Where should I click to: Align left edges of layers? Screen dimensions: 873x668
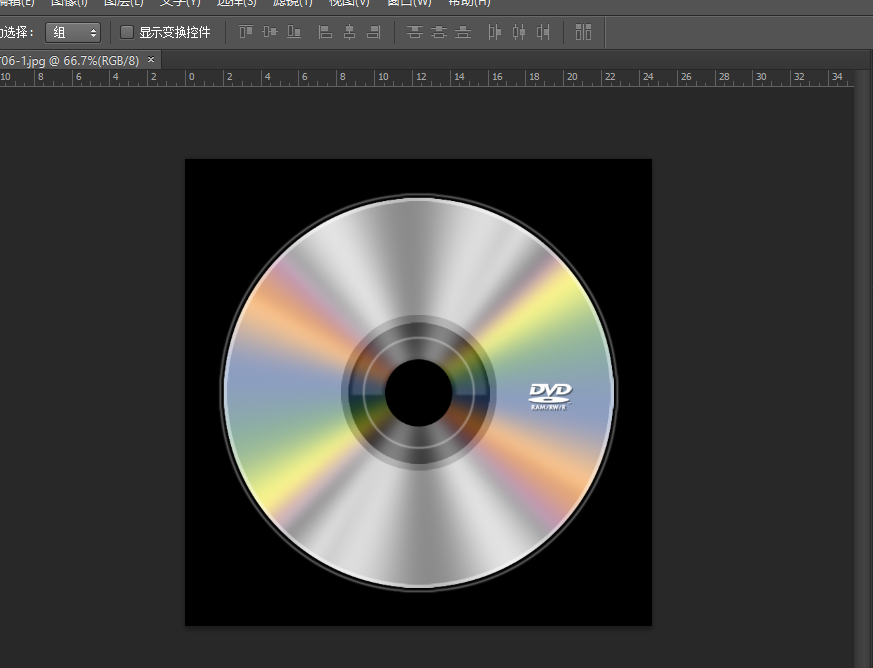point(325,32)
